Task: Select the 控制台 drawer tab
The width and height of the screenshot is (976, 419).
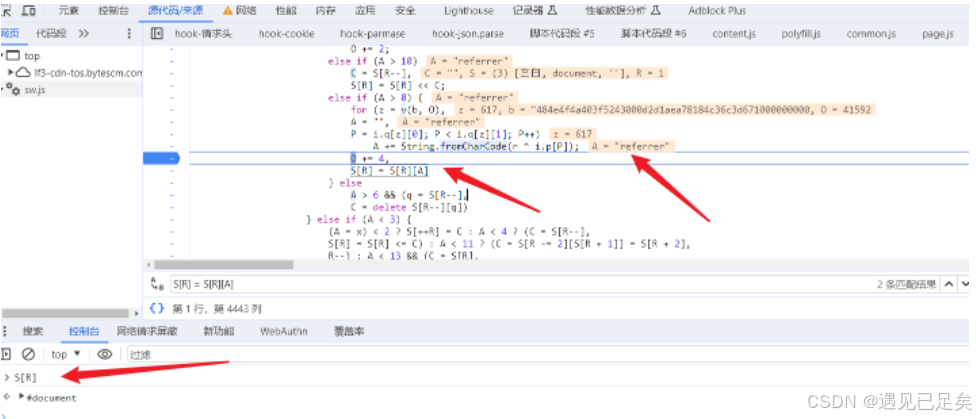Action: pyautogui.click(x=84, y=331)
